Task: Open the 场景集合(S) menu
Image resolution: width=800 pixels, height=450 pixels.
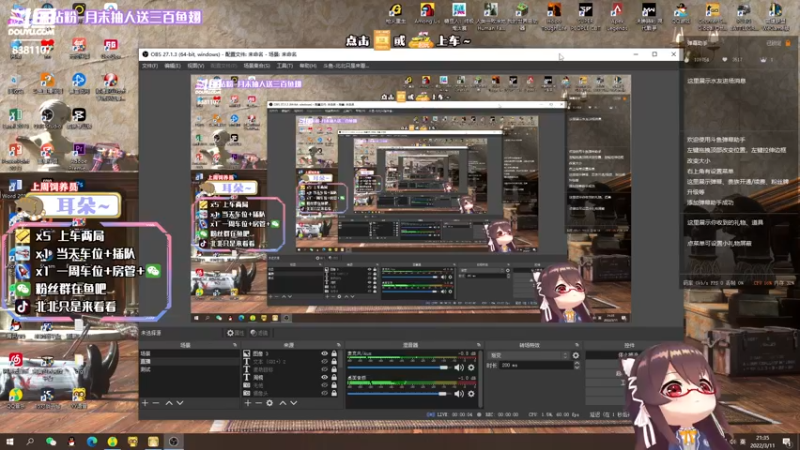Action: point(256,66)
